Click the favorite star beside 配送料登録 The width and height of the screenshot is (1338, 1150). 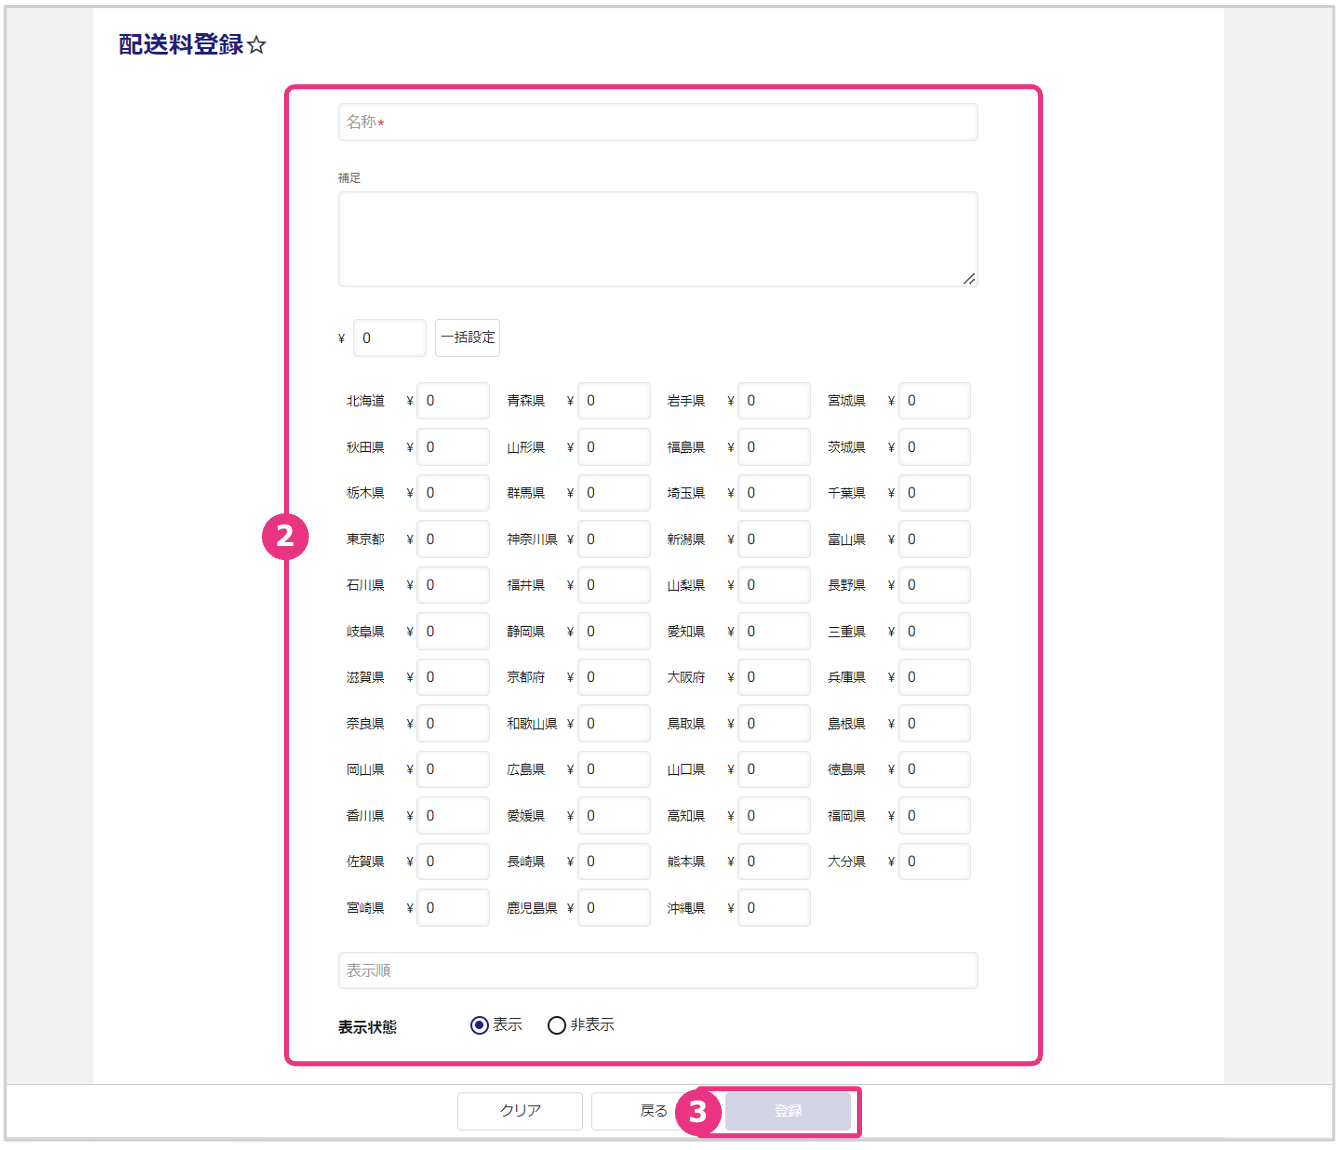[x=257, y=45]
